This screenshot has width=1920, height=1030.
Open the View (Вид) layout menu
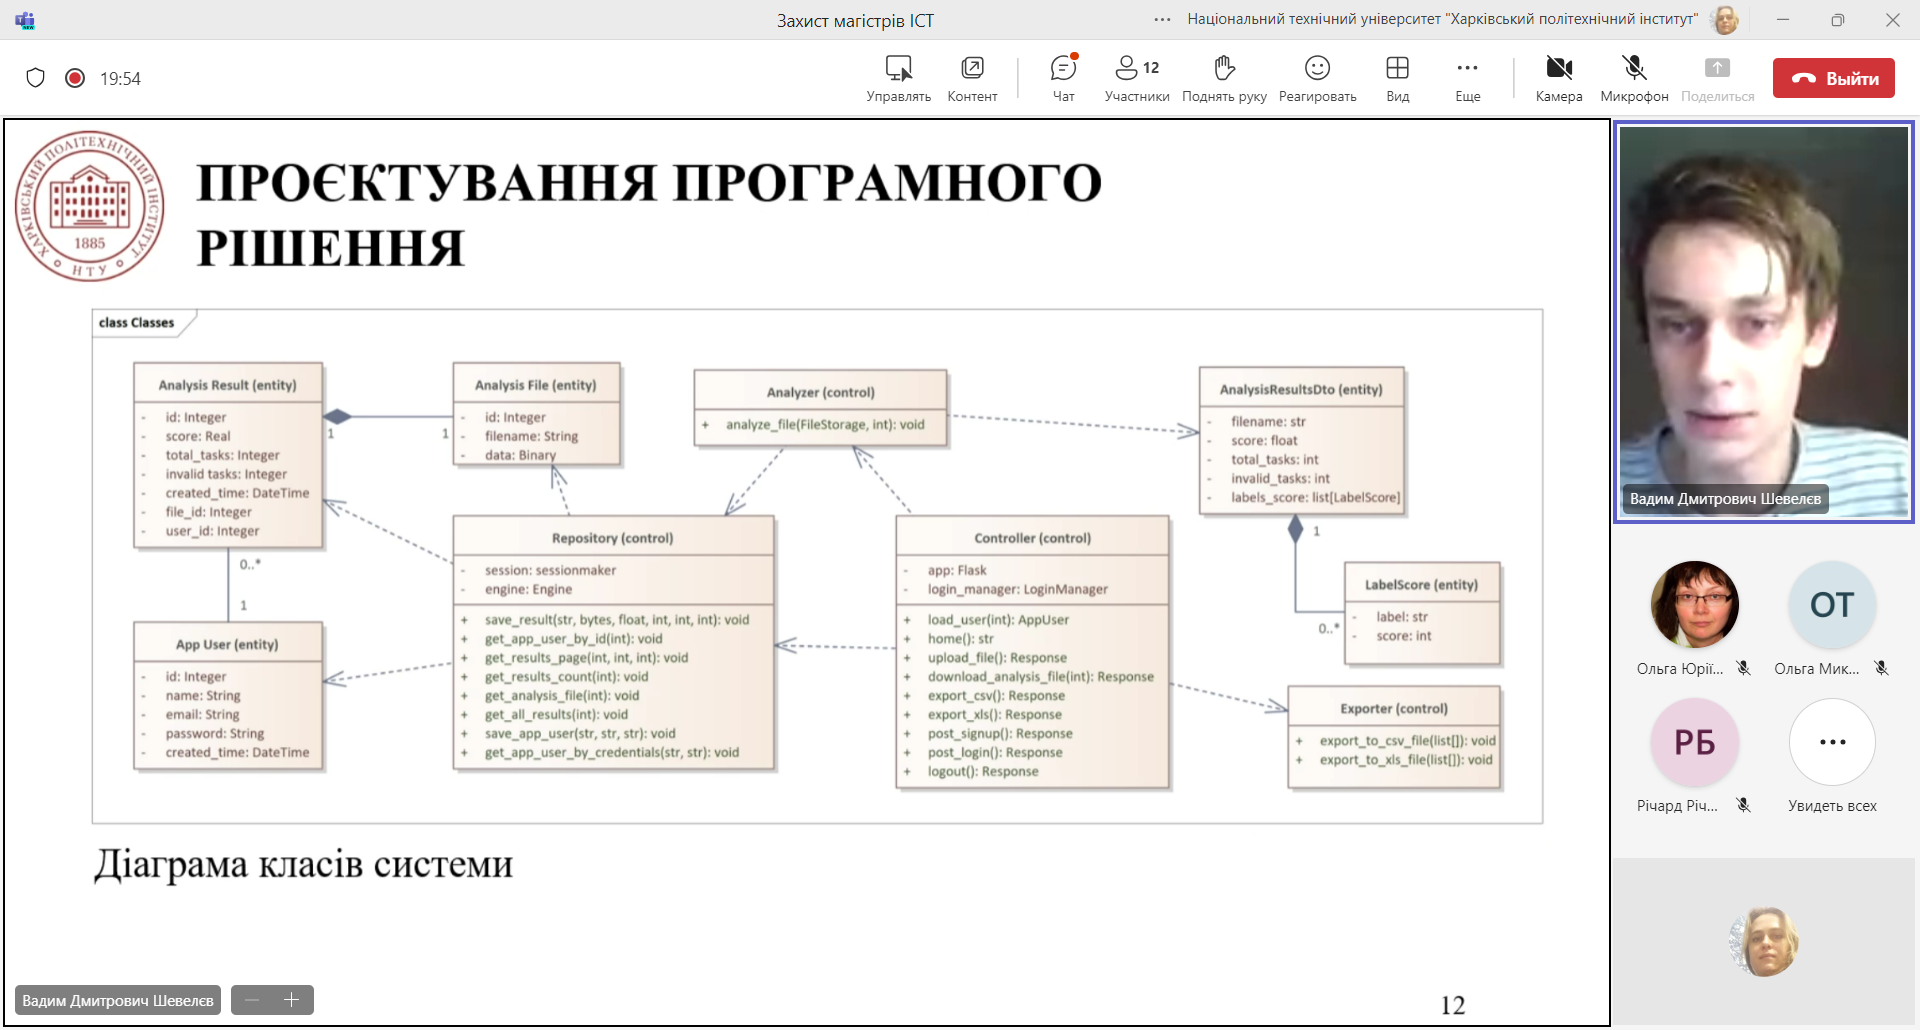(x=1397, y=78)
